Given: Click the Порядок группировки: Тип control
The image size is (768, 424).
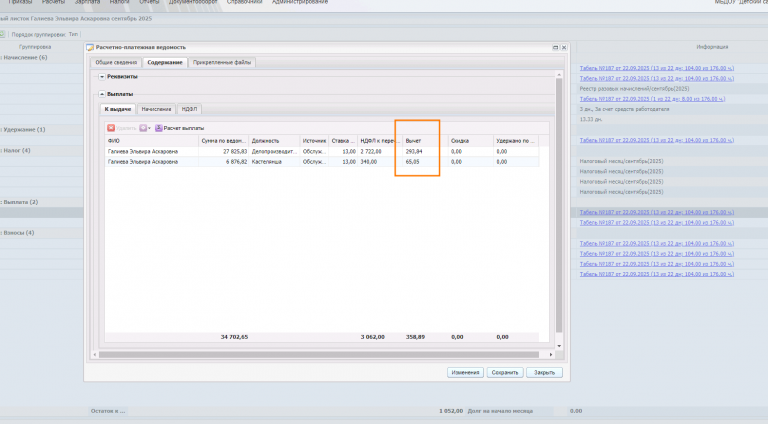Looking at the screenshot, I should click(45, 34).
